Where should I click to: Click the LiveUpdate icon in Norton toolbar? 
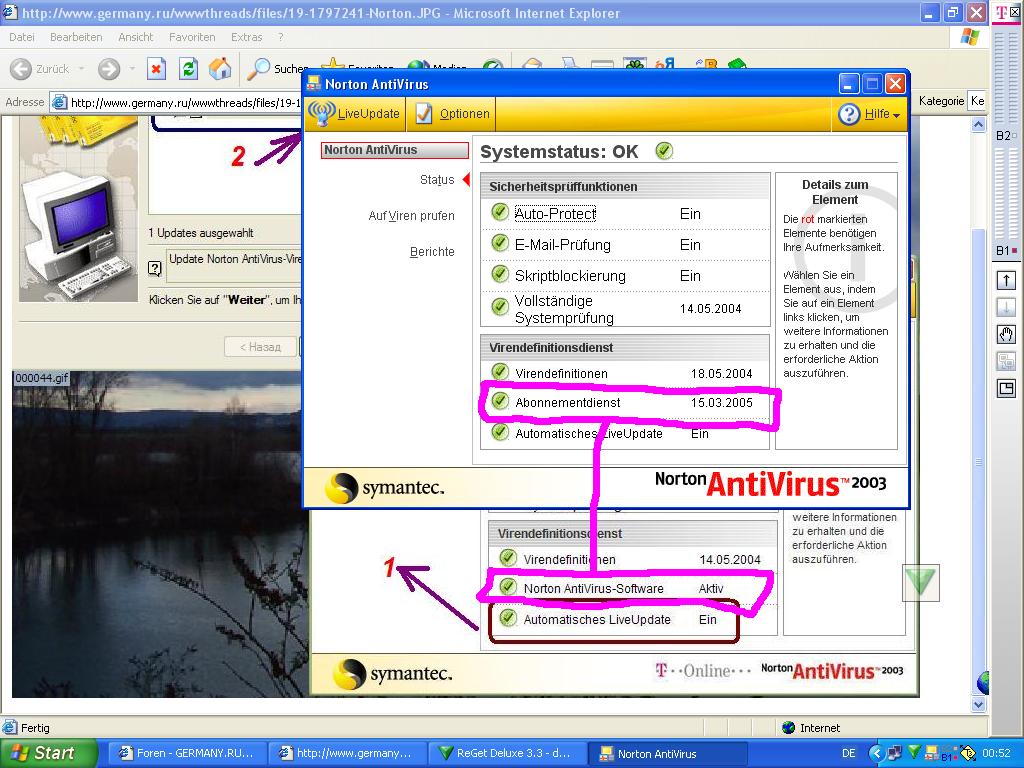click(x=321, y=113)
